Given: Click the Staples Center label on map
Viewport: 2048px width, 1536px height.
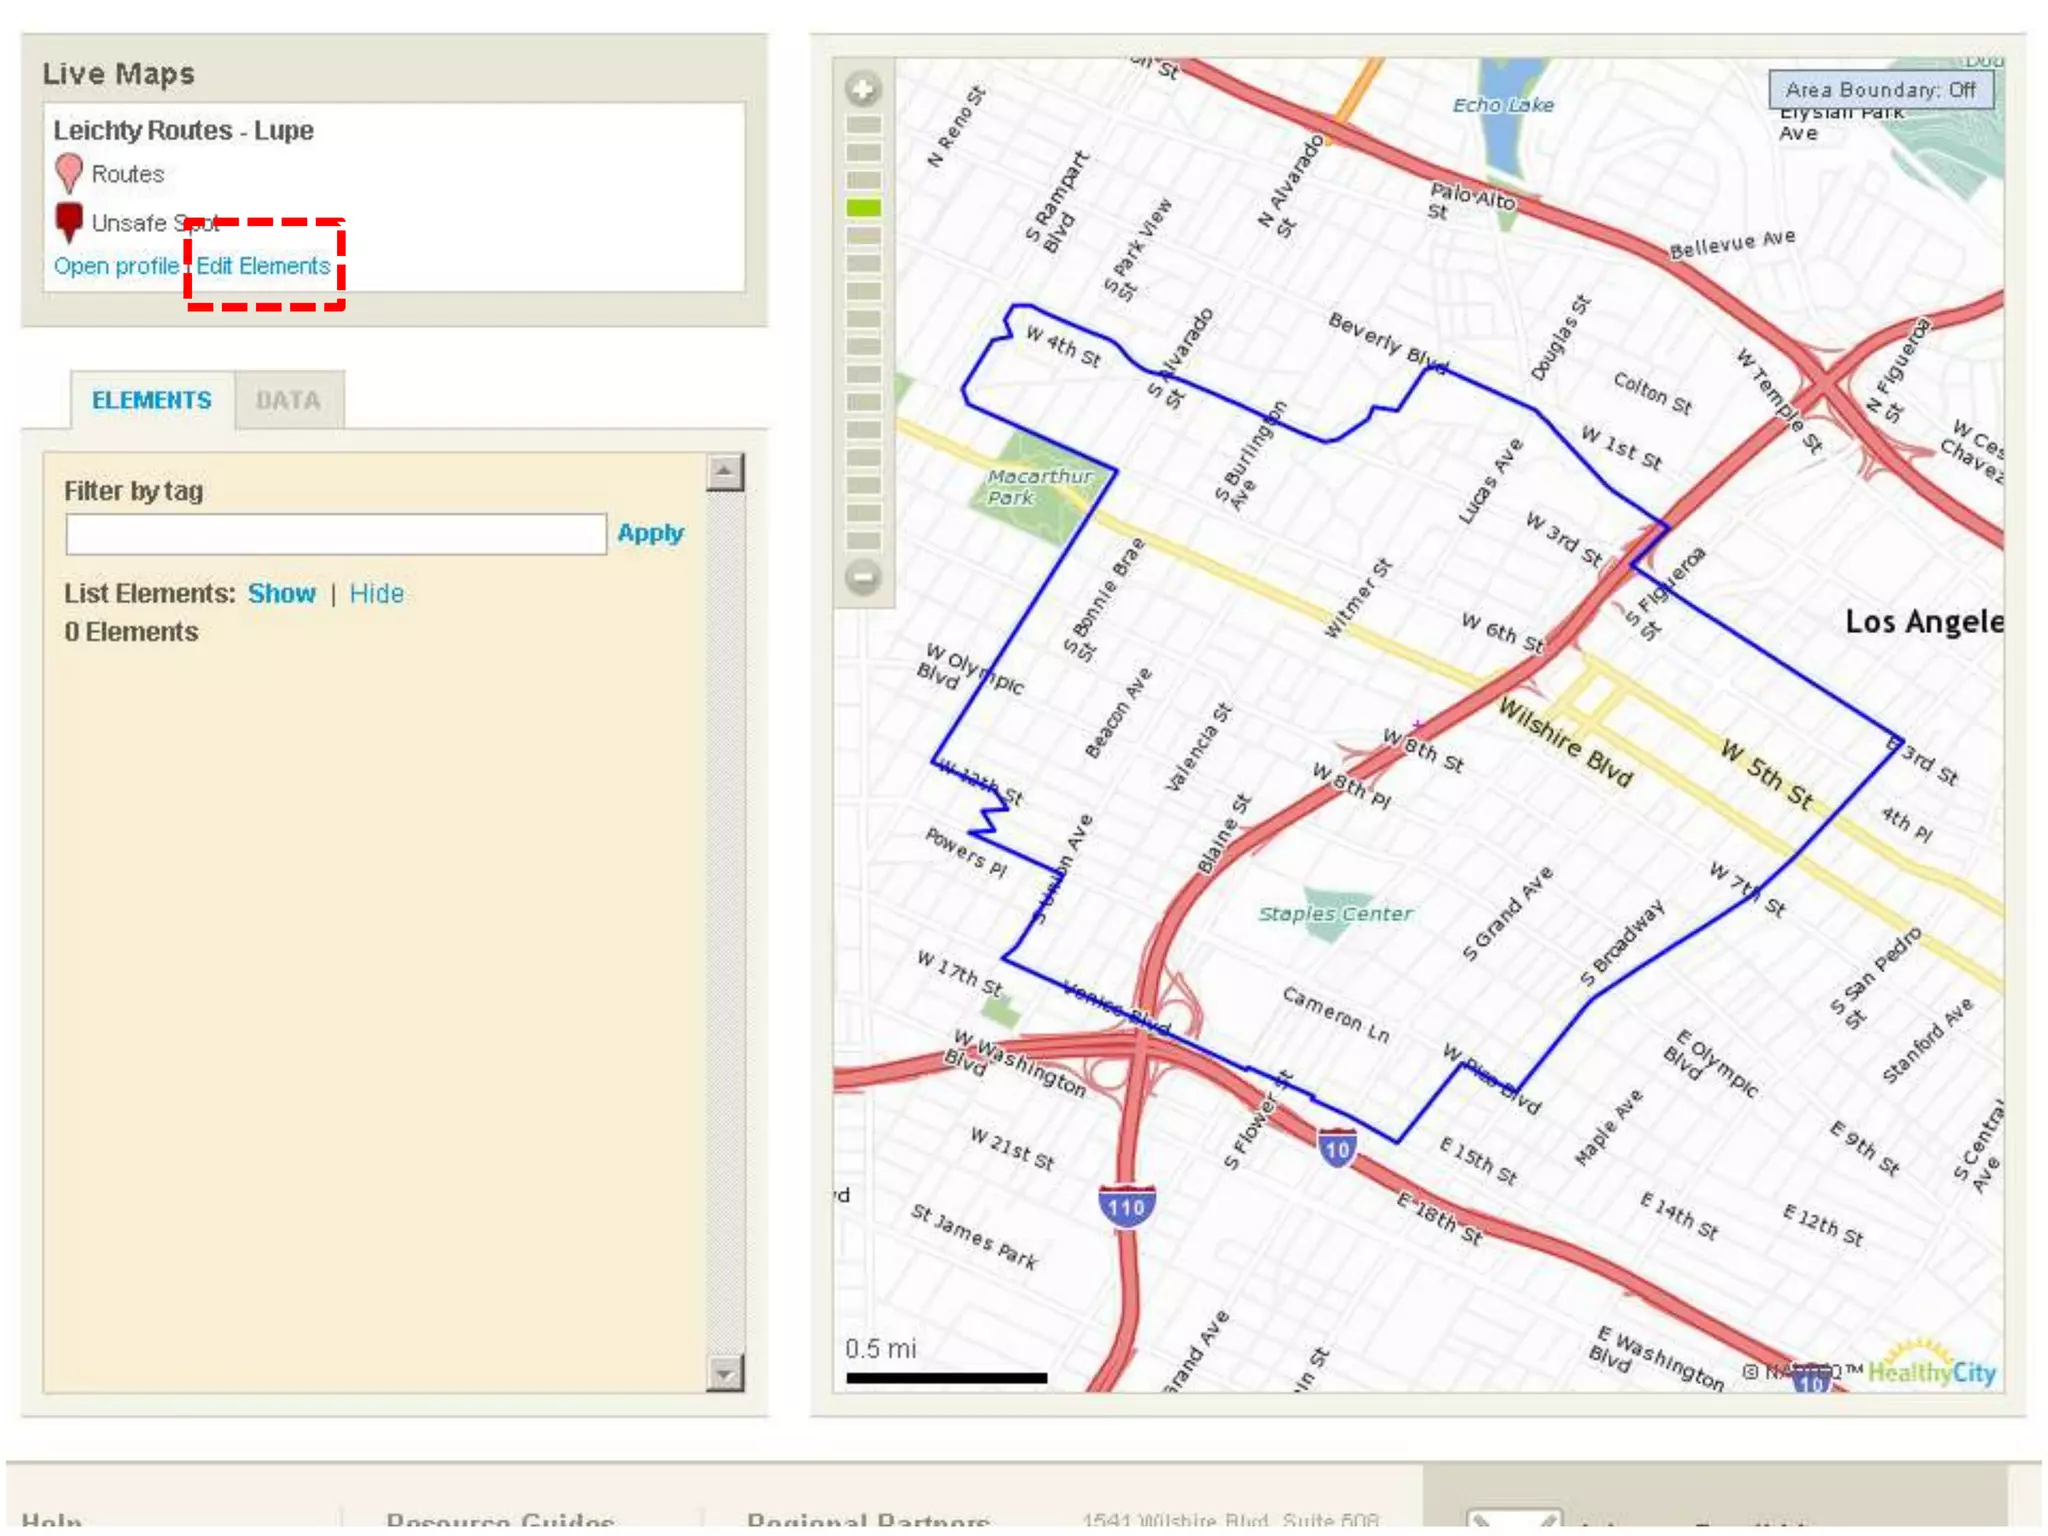Looking at the screenshot, I should [x=1335, y=914].
